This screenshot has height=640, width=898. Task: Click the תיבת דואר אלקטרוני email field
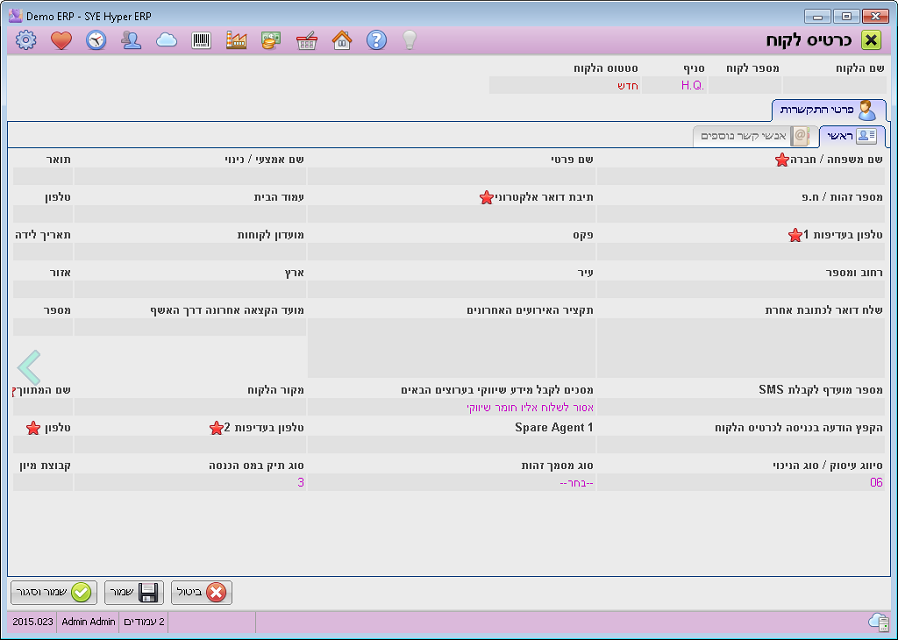click(451, 214)
